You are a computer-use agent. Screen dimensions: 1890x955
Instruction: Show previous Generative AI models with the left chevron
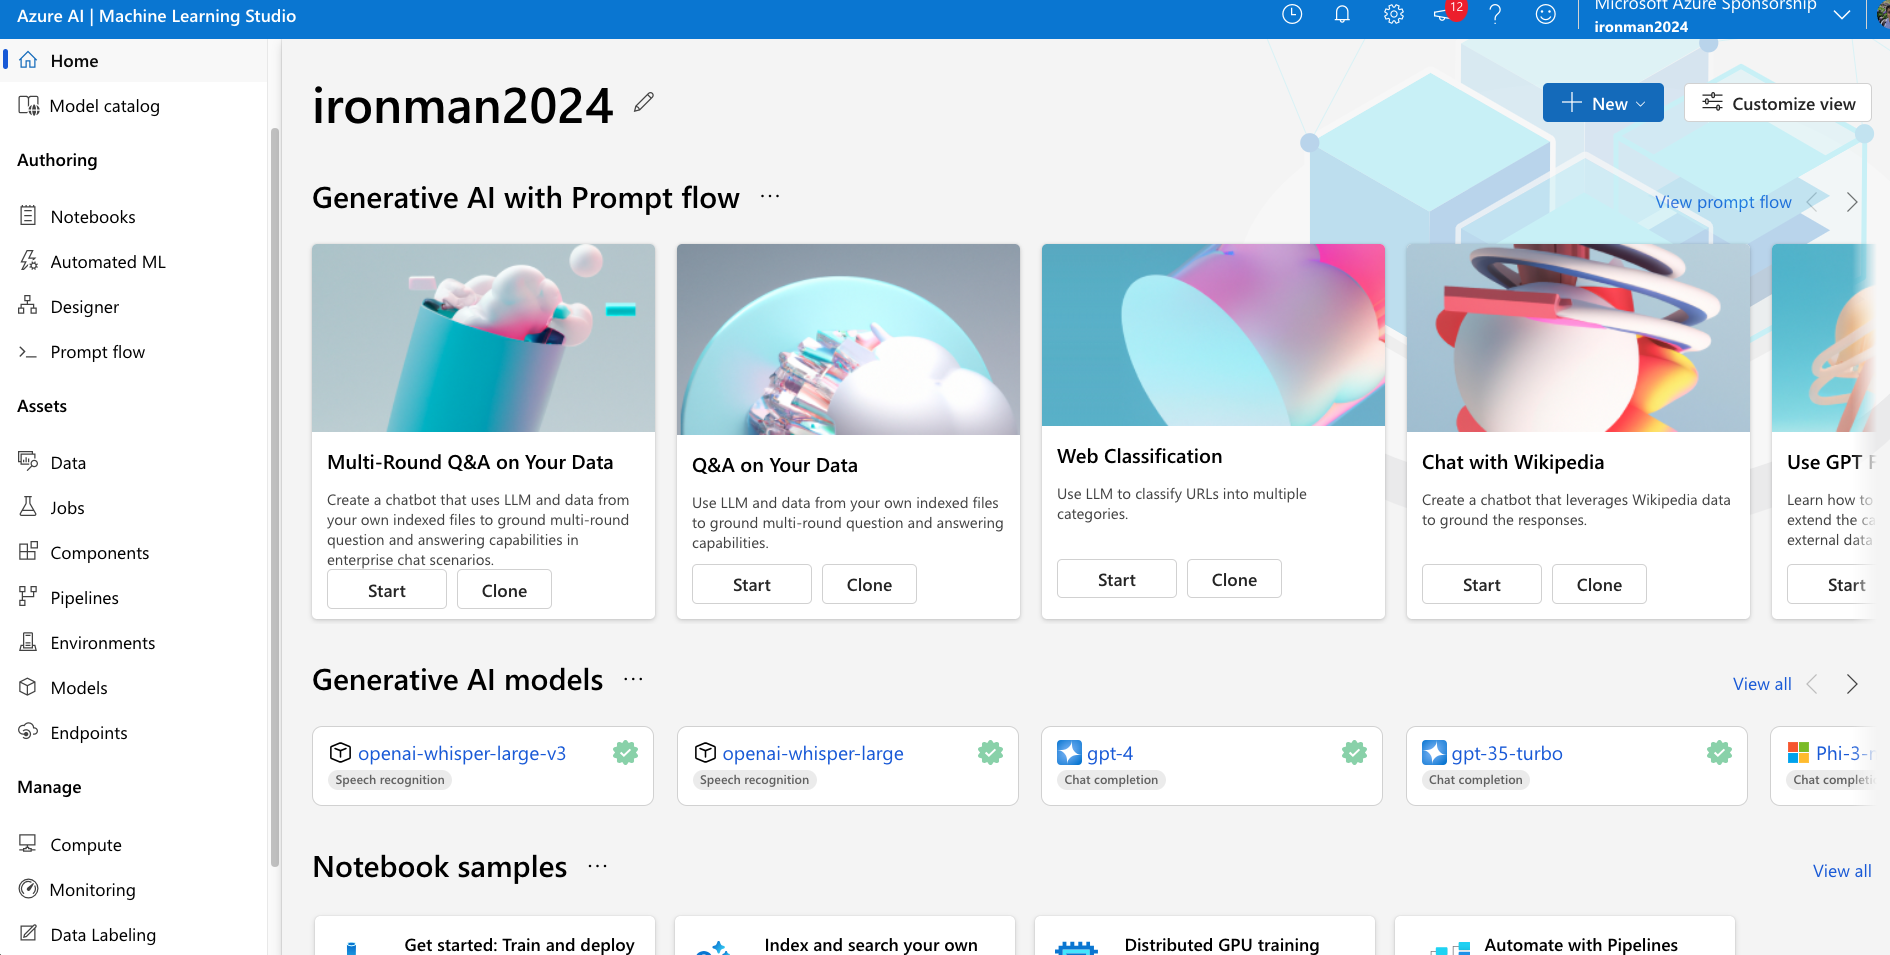[1812, 684]
